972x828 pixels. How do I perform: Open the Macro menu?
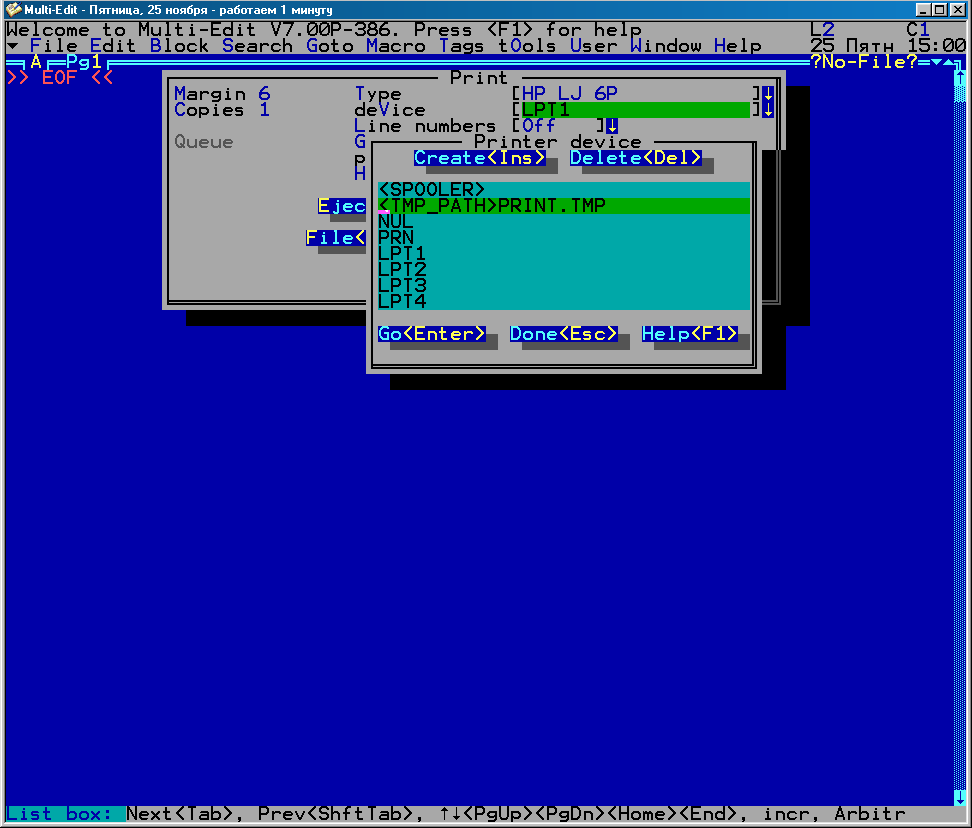[395, 46]
